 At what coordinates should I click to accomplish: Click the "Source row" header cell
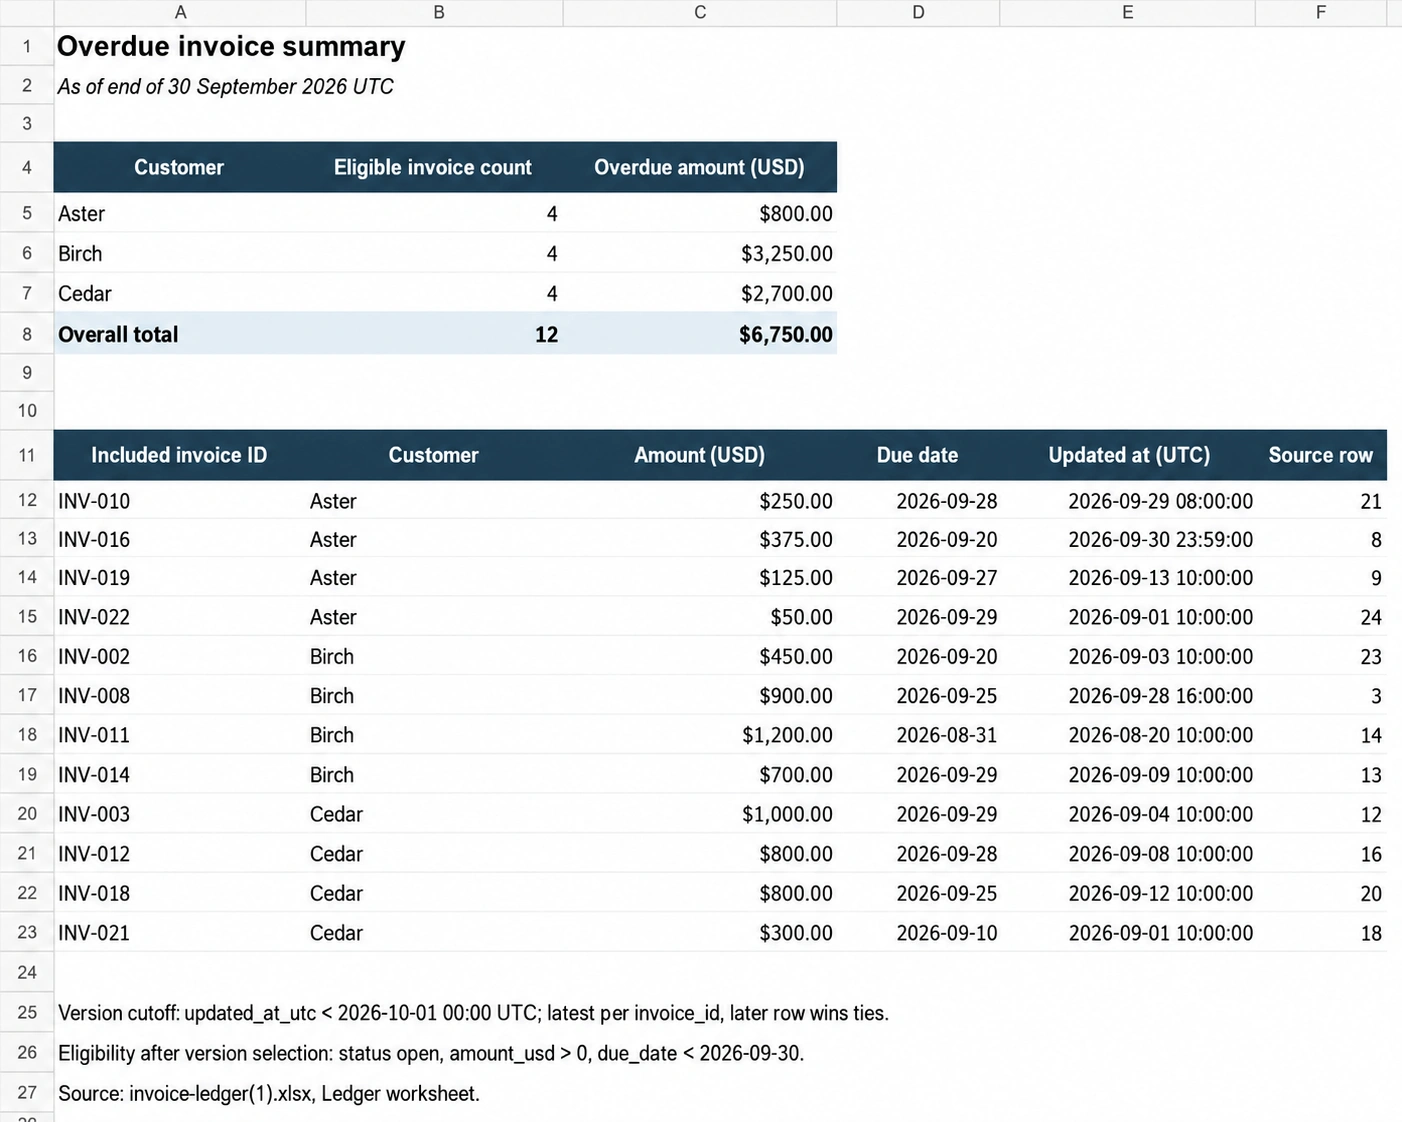tap(1321, 455)
